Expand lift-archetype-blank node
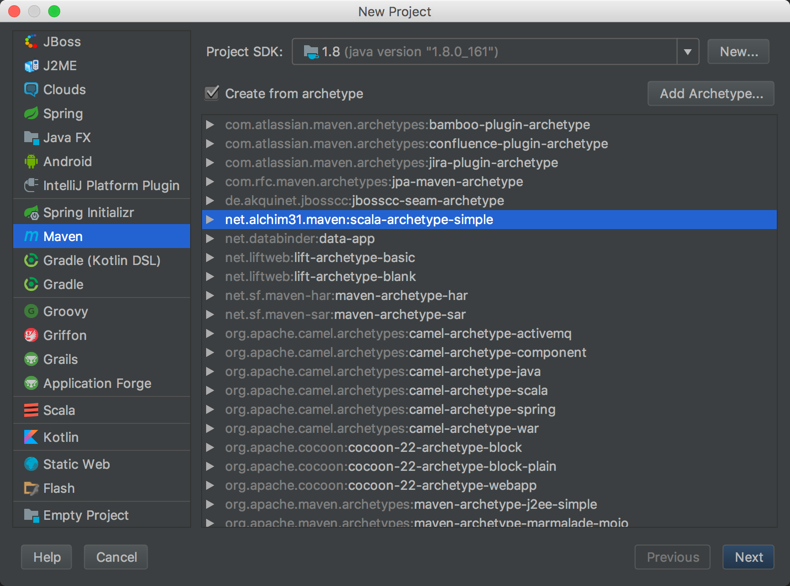Image resolution: width=790 pixels, height=586 pixels. click(210, 277)
